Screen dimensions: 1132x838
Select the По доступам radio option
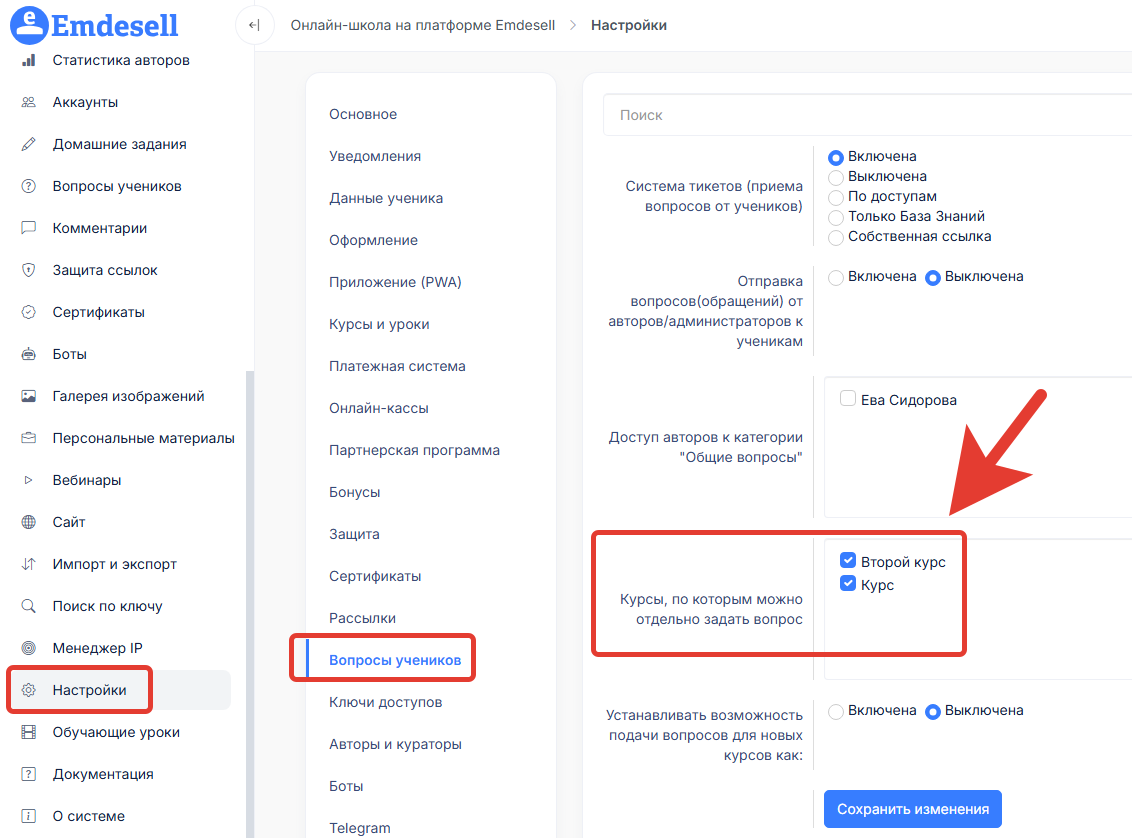[x=836, y=197]
